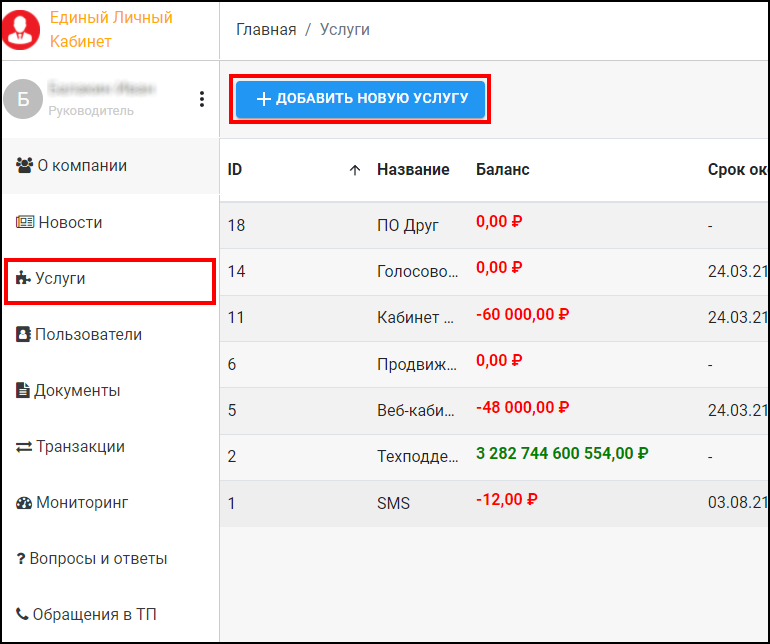Click the О компании people icon

click(25, 166)
